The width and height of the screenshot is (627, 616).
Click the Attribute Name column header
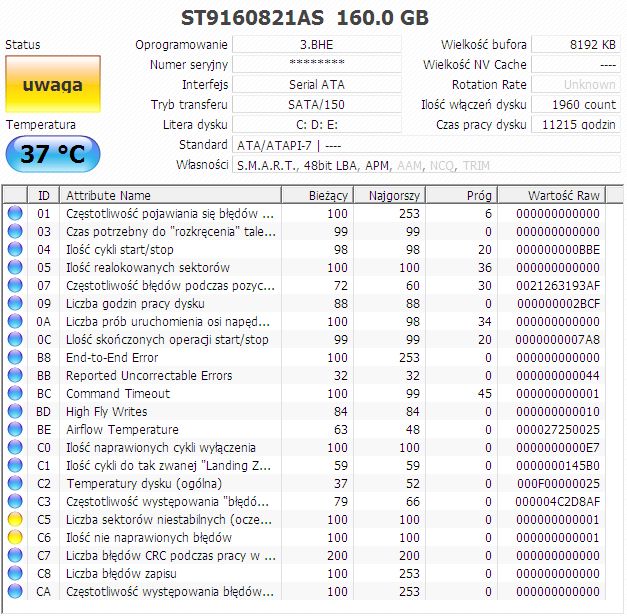(170, 195)
